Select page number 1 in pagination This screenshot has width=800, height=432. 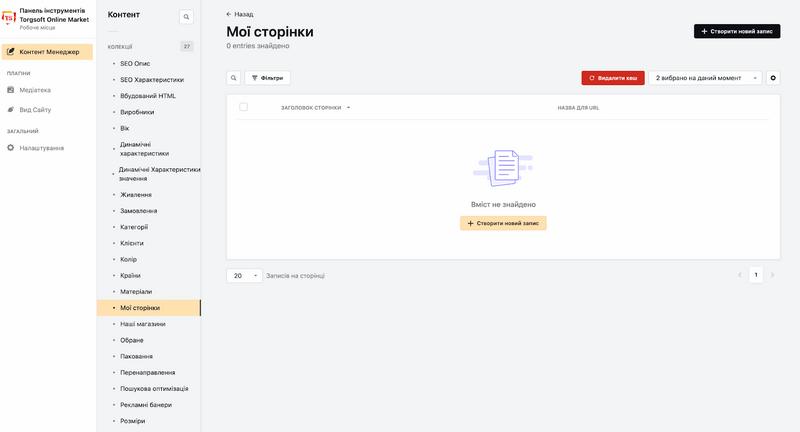click(756, 275)
